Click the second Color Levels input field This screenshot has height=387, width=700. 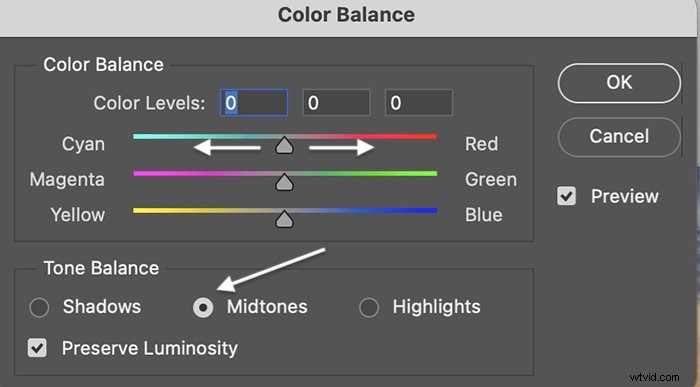pyautogui.click(x=336, y=103)
